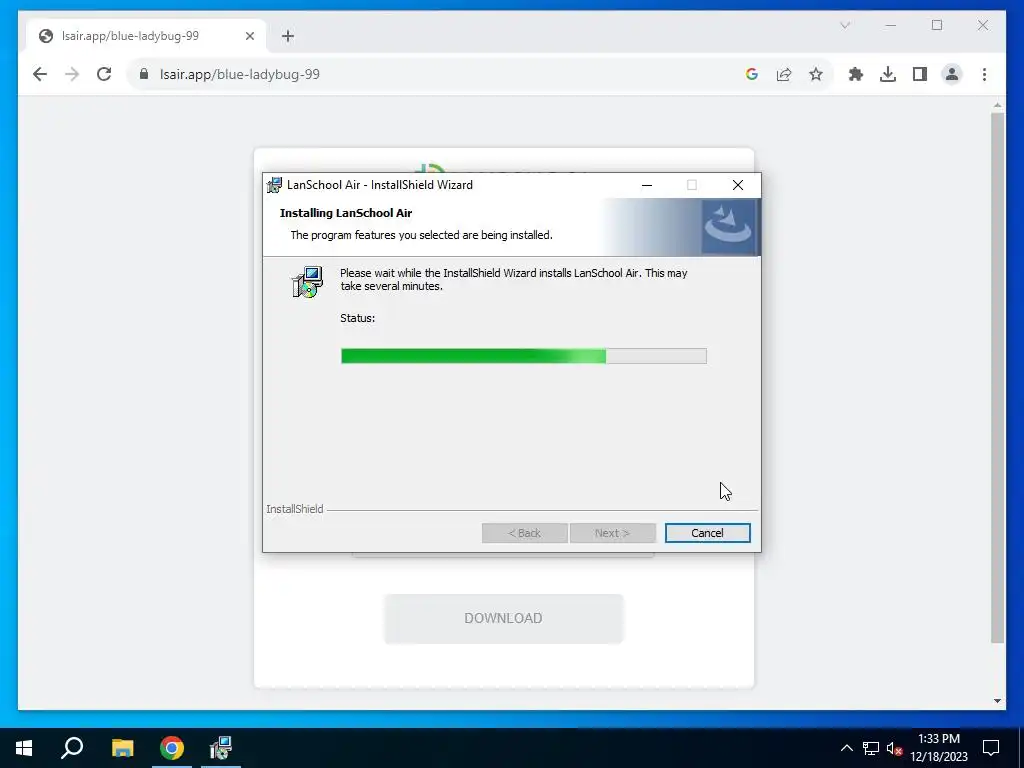1024x768 pixels.
Task: Click the muted volume tray icon
Action: 895,748
